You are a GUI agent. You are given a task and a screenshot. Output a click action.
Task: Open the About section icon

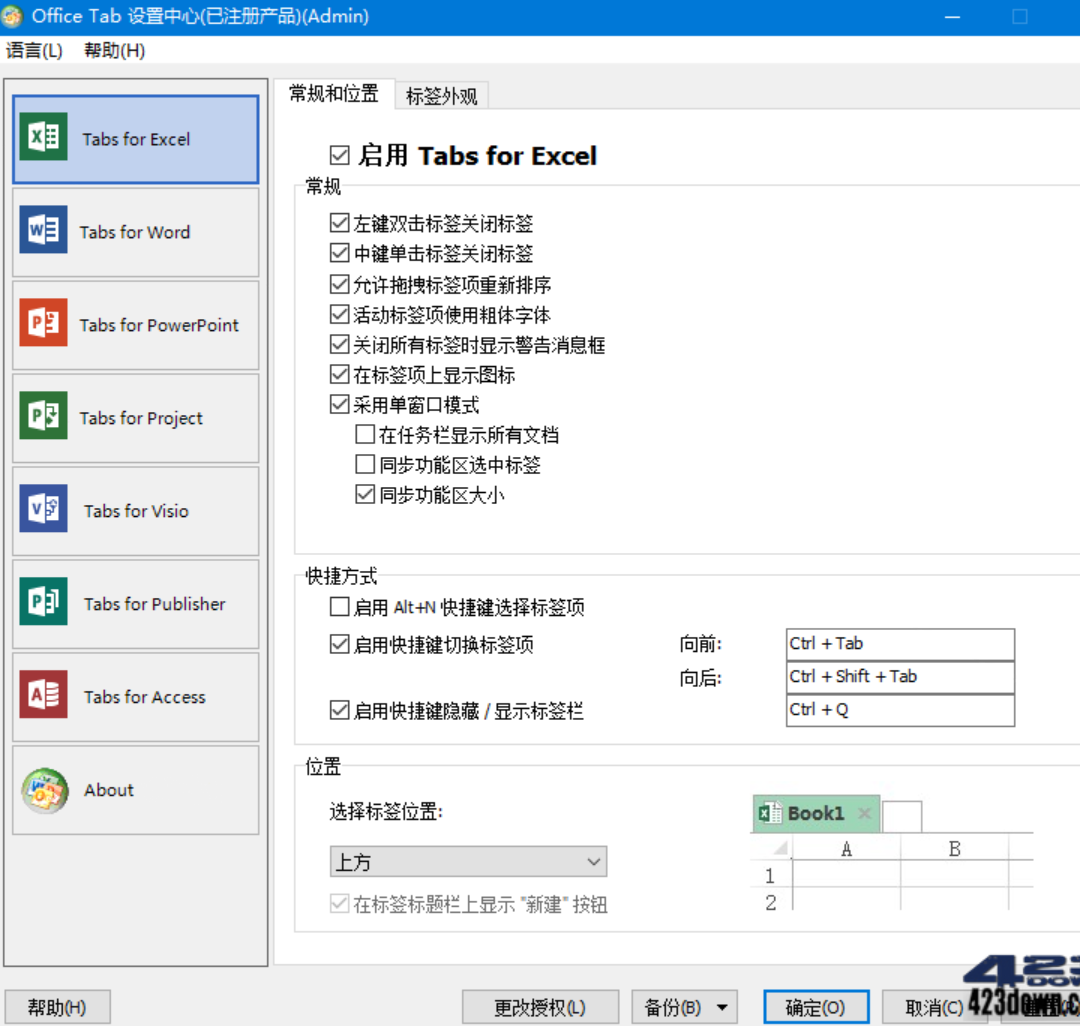45,791
